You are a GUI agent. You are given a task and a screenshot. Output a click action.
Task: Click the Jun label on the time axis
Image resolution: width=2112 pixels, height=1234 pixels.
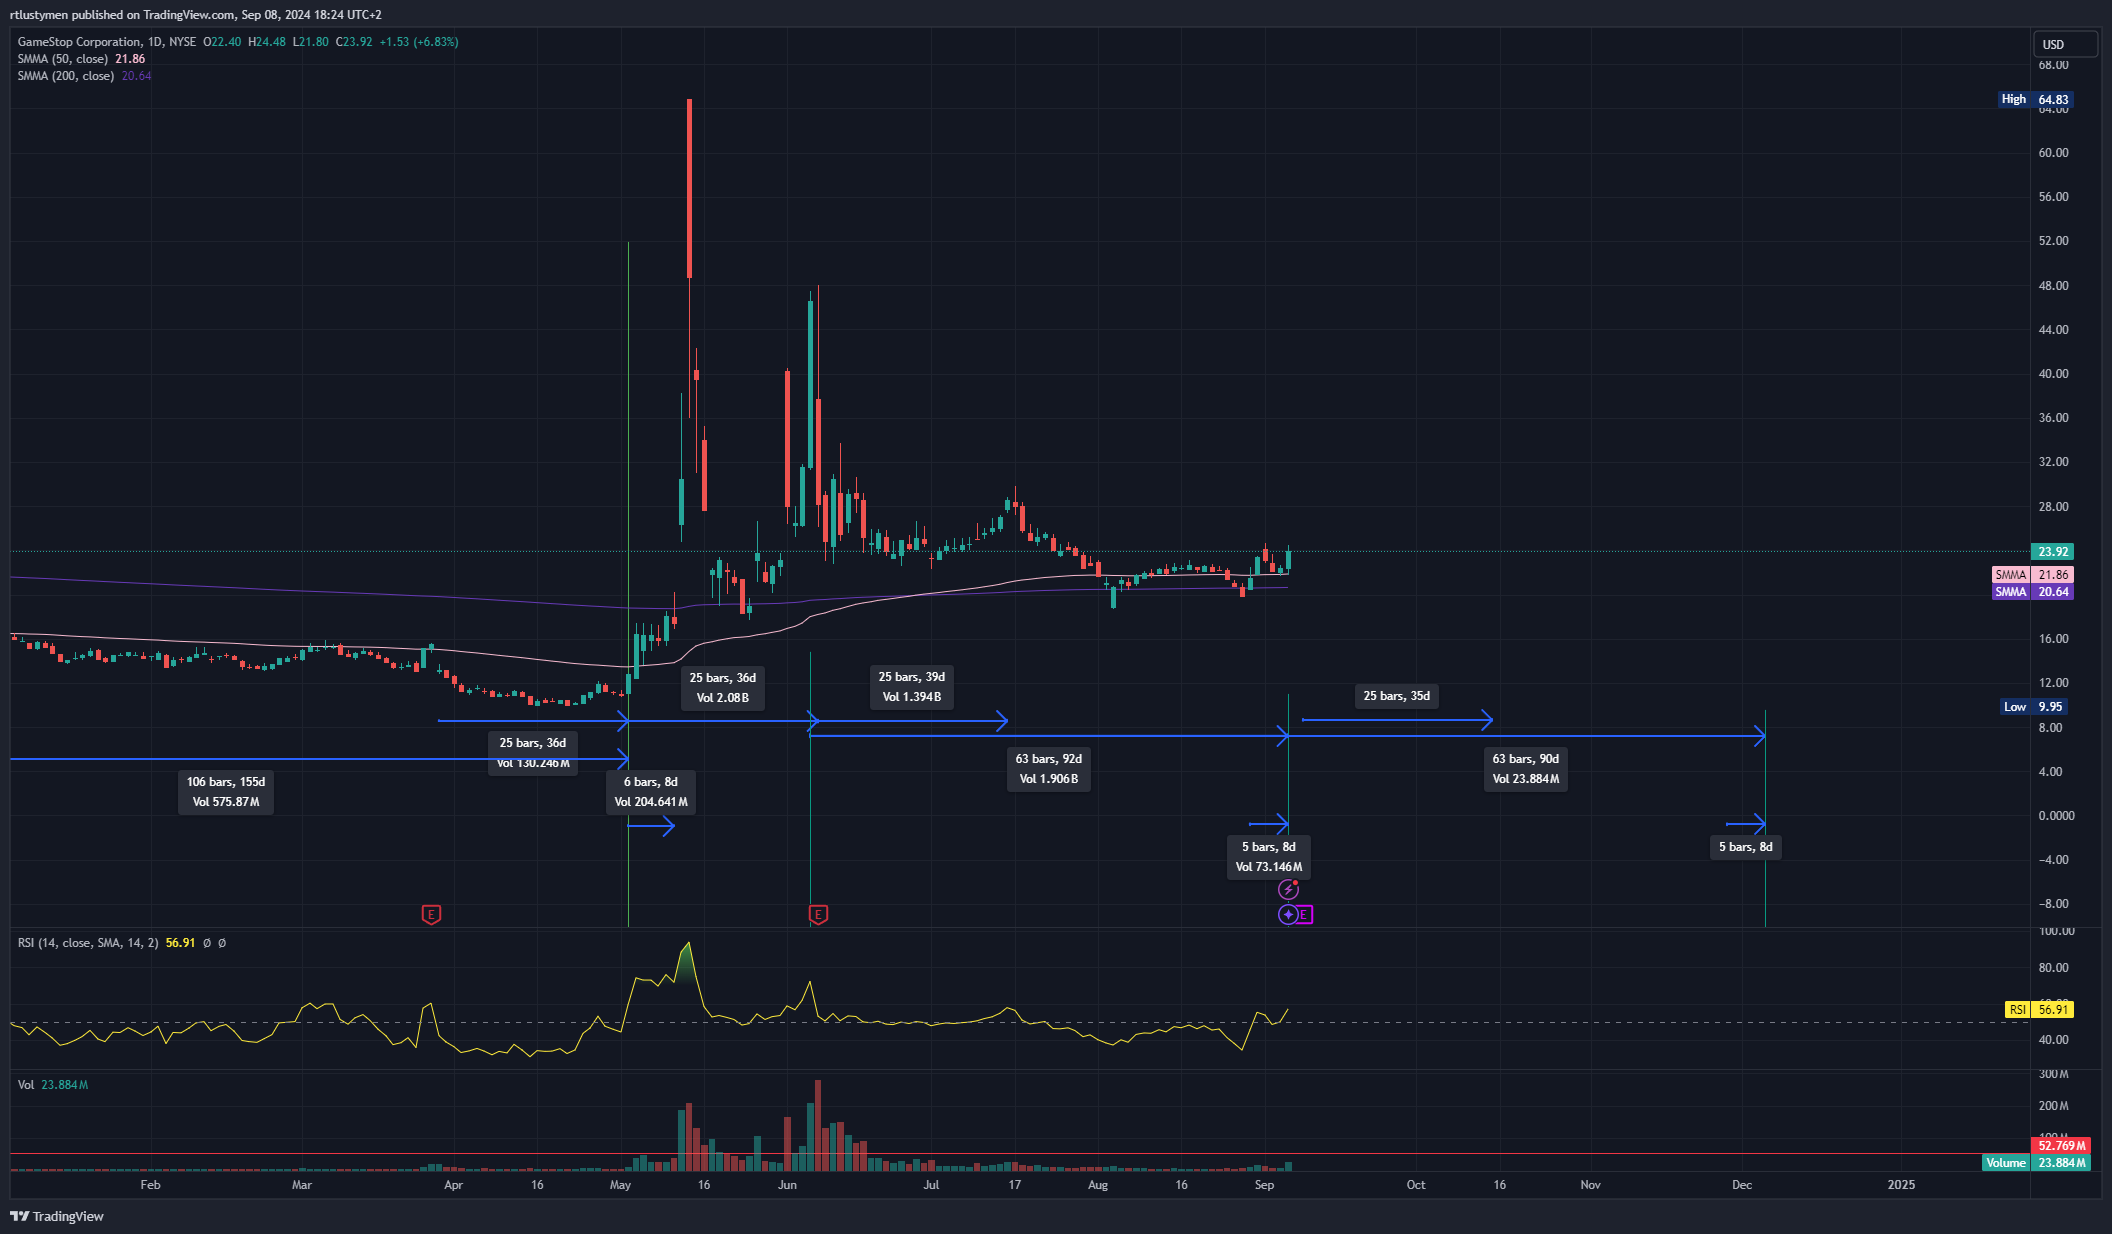(x=787, y=1185)
